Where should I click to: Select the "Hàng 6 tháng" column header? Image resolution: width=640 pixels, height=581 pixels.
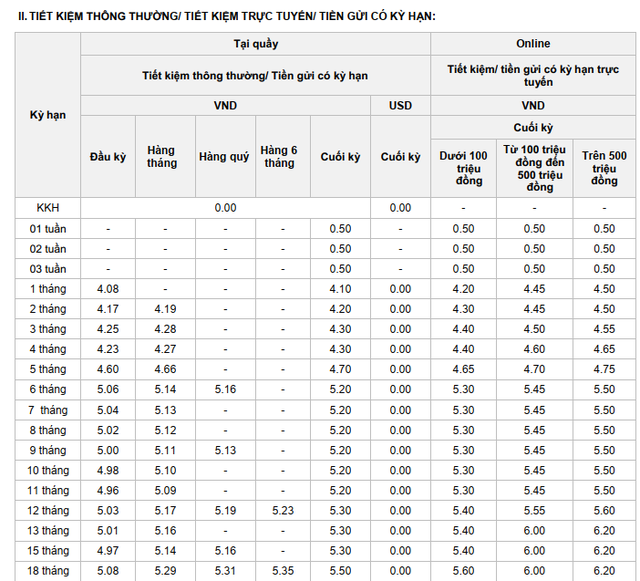(279, 157)
